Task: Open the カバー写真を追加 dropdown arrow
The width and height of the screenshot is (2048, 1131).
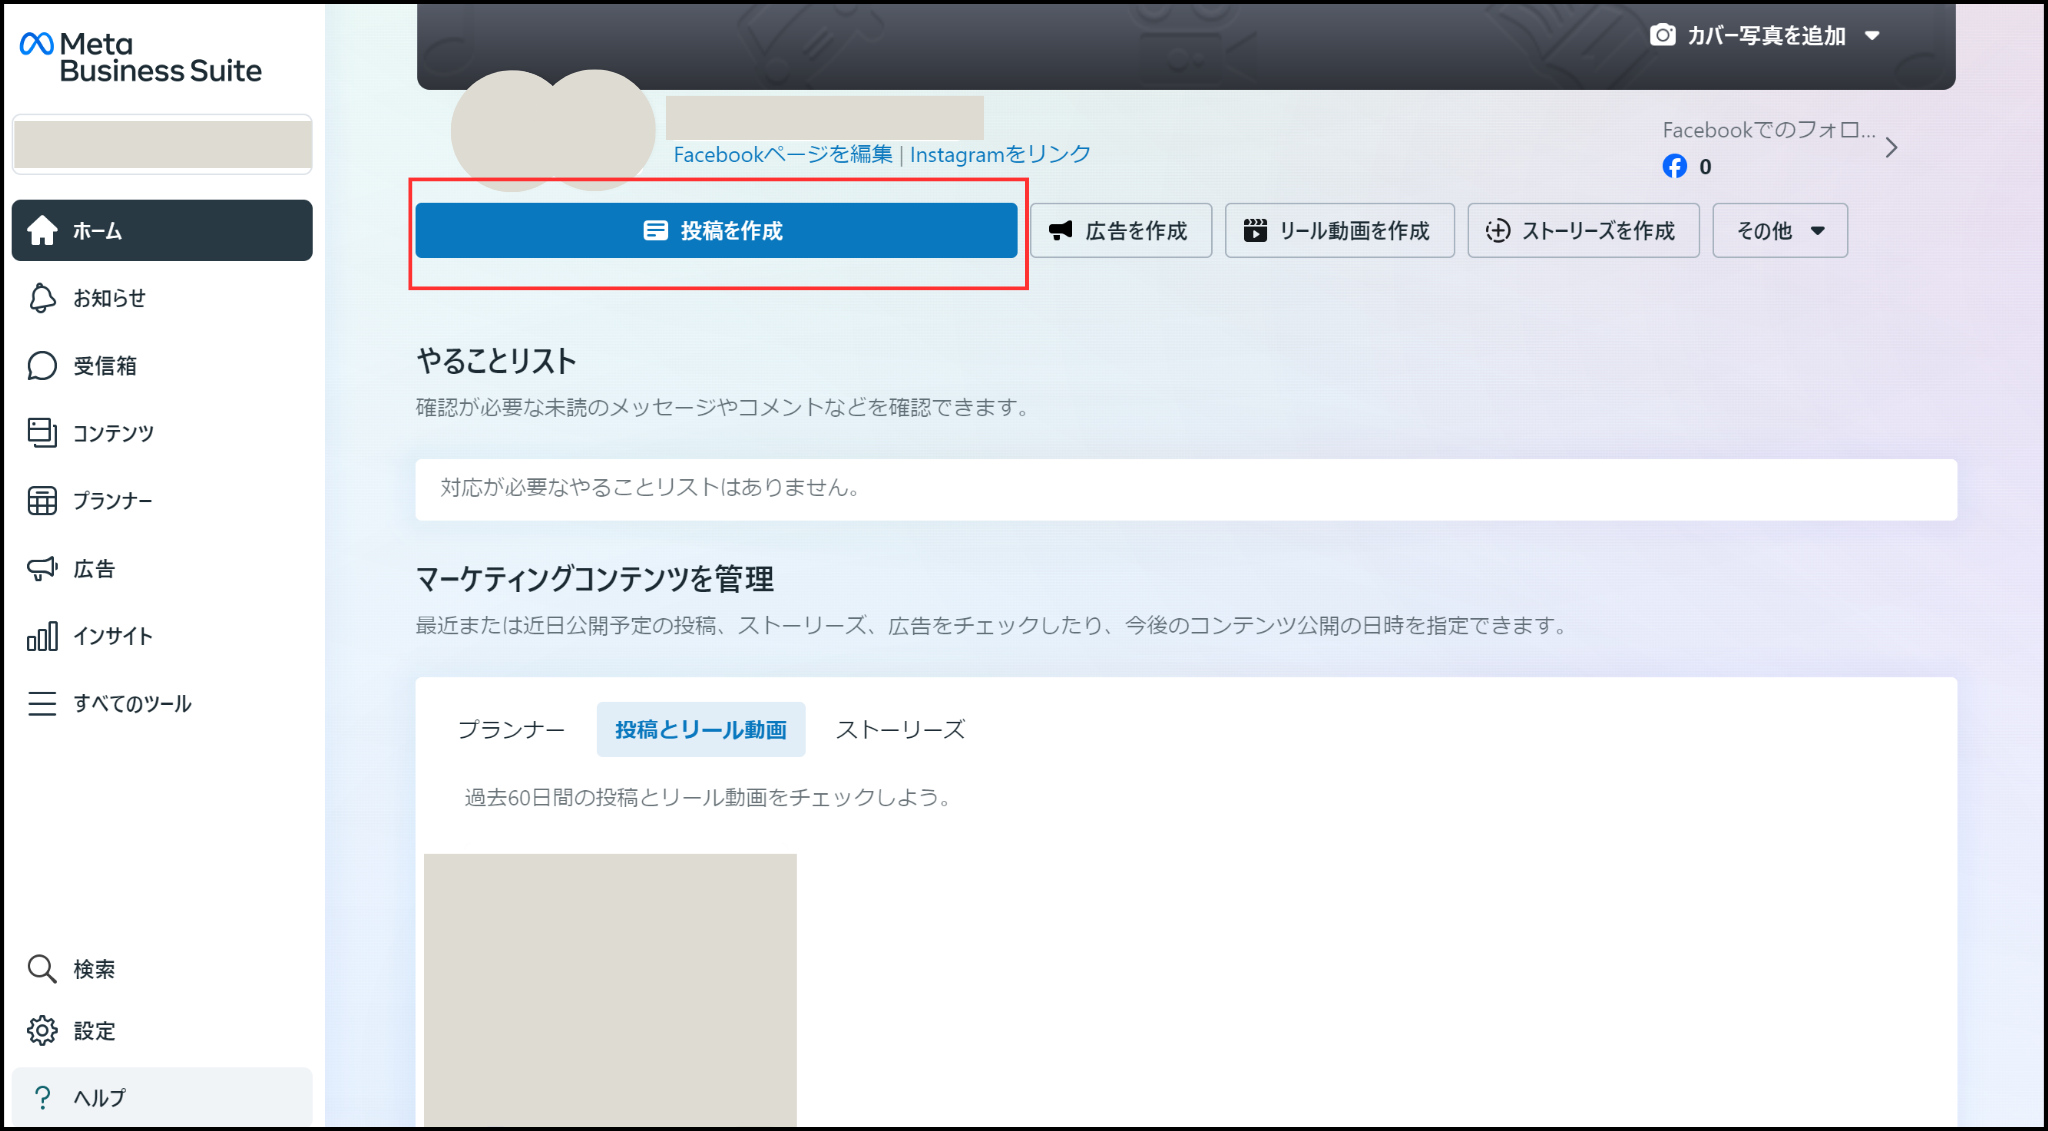Action: pos(1872,36)
